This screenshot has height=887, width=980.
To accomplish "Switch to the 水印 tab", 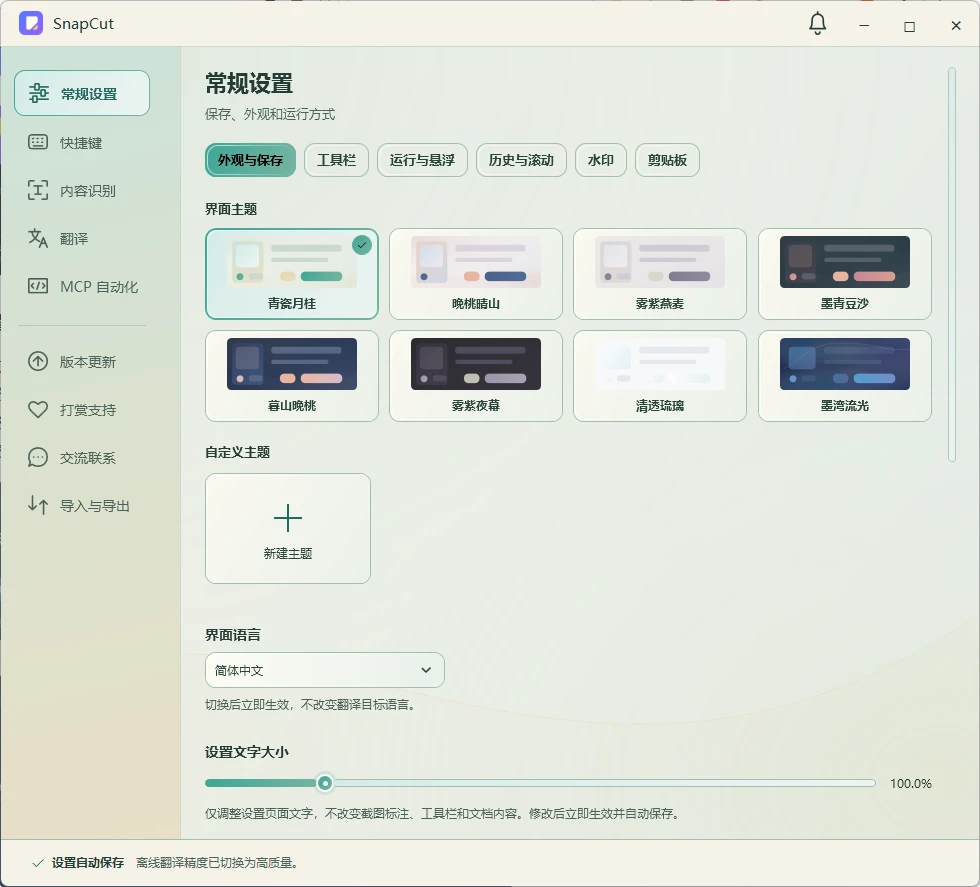I will (x=601, y=160).
